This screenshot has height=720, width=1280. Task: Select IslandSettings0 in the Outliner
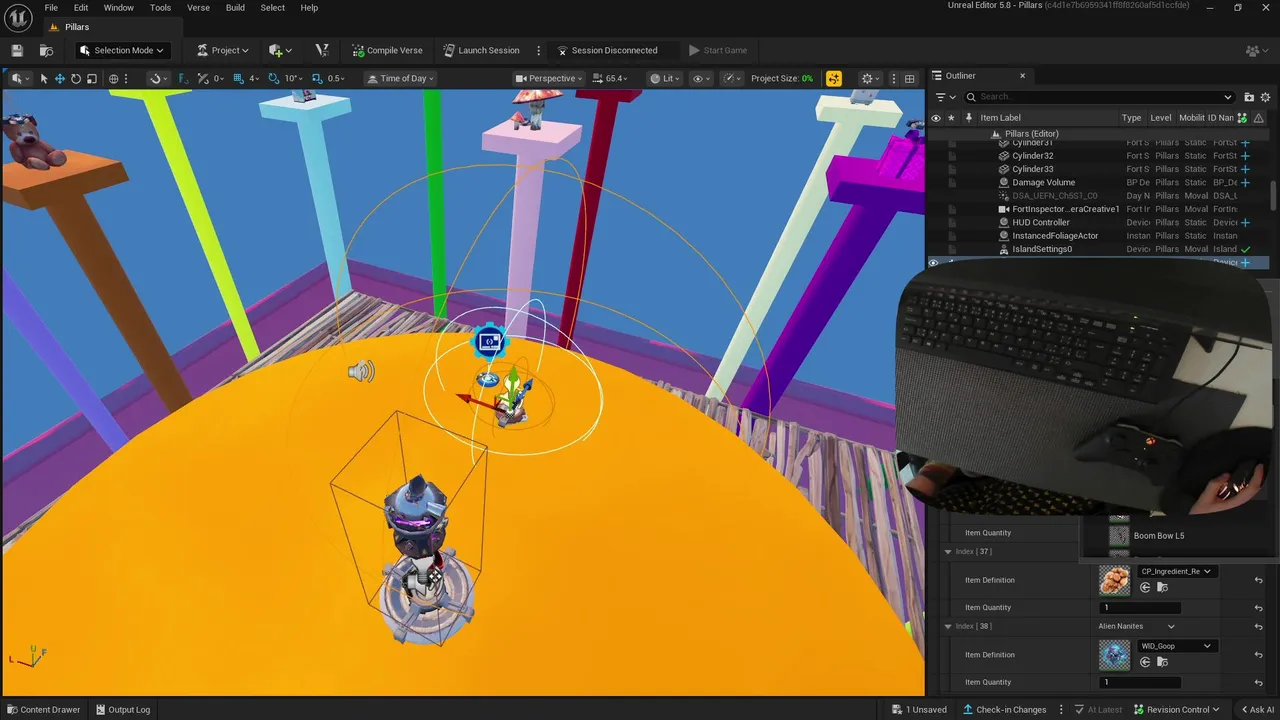pos(1042,249)
